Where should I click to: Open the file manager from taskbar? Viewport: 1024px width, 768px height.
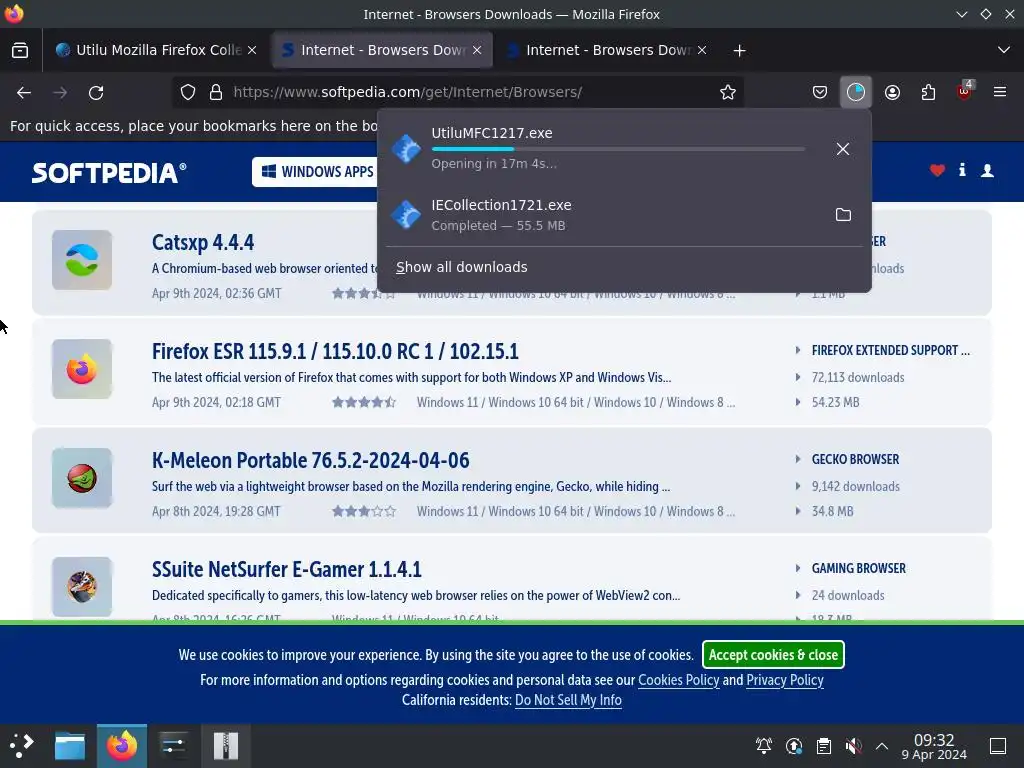(x=70, y=746)
